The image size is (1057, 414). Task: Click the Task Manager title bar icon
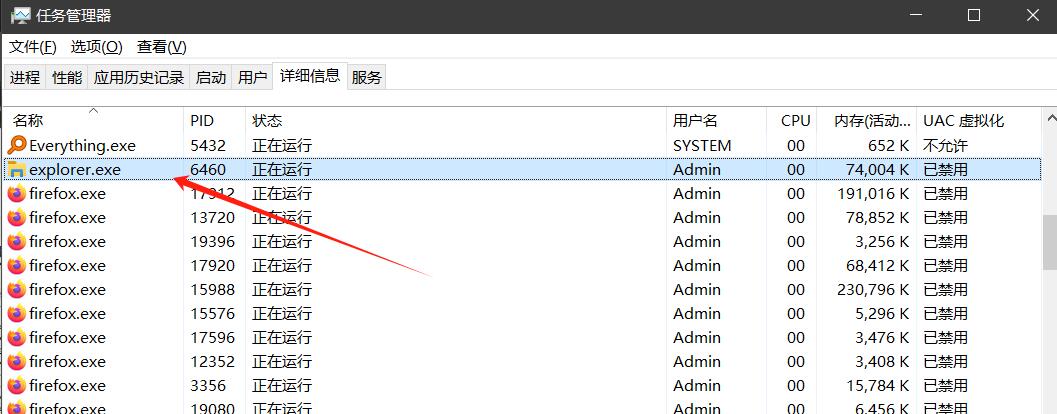[x=20, y=16]
